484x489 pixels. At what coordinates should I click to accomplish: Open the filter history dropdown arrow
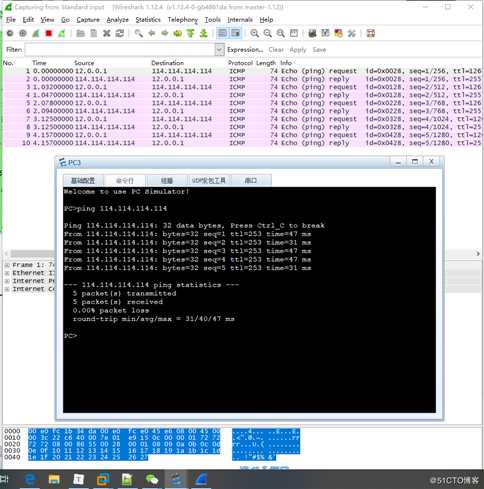219,50
